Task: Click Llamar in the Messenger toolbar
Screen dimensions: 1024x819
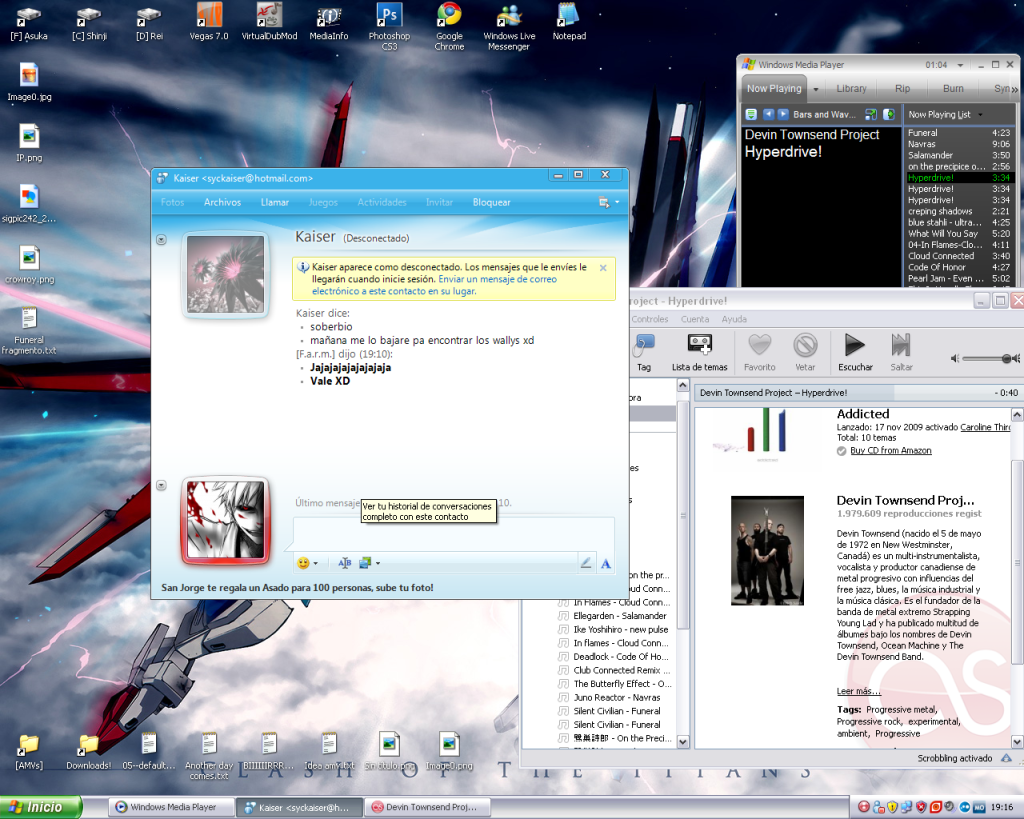Action: coord(275,202)
